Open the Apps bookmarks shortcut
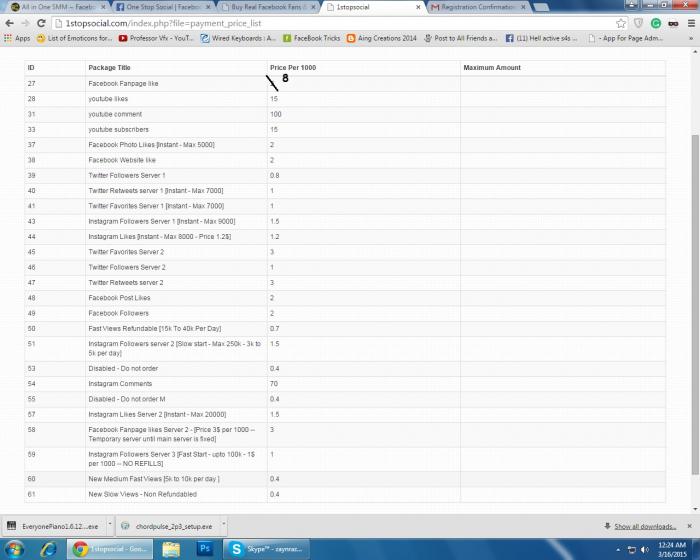Screen dimensions: 700x560 [17, 38]
